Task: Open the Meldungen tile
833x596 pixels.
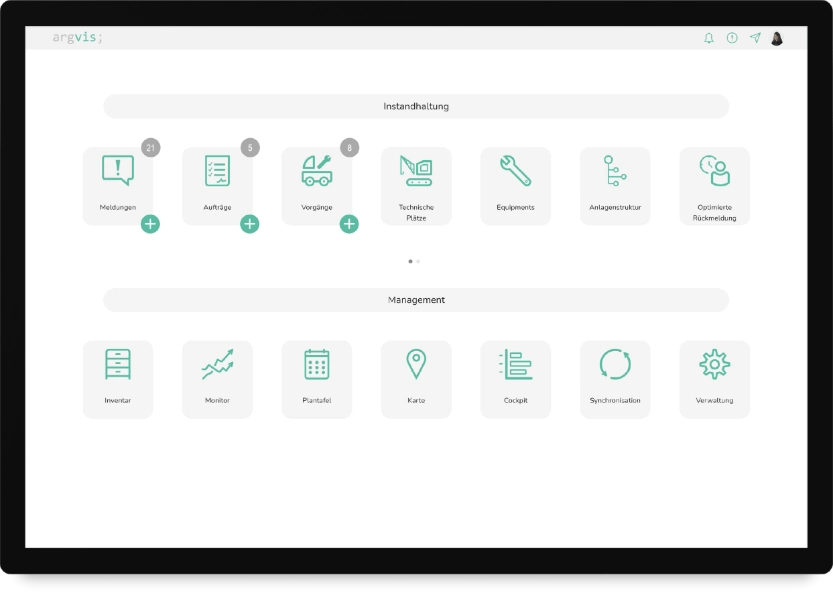Action: (x=117, y=186)
